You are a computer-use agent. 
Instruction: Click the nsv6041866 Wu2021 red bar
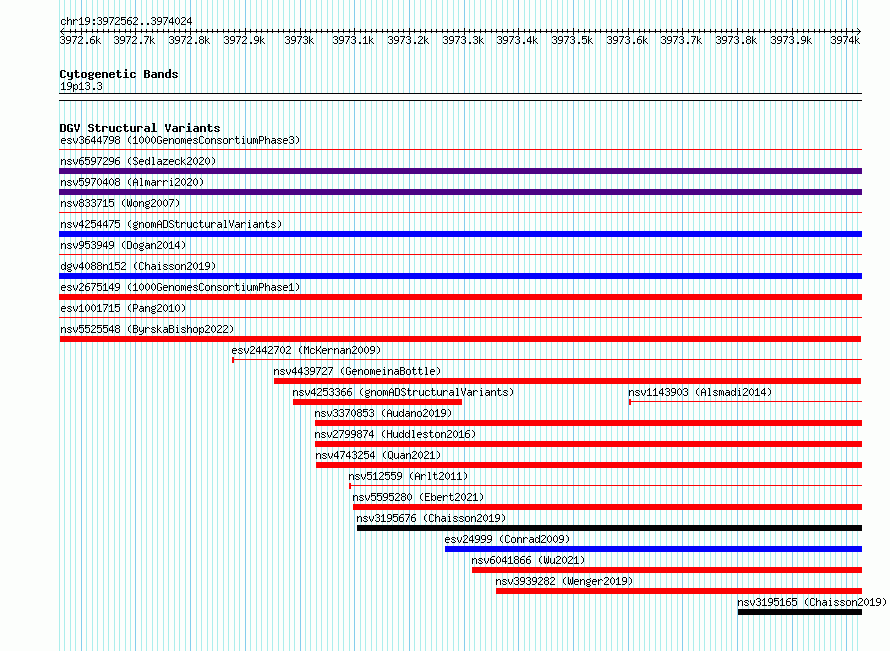667,570
